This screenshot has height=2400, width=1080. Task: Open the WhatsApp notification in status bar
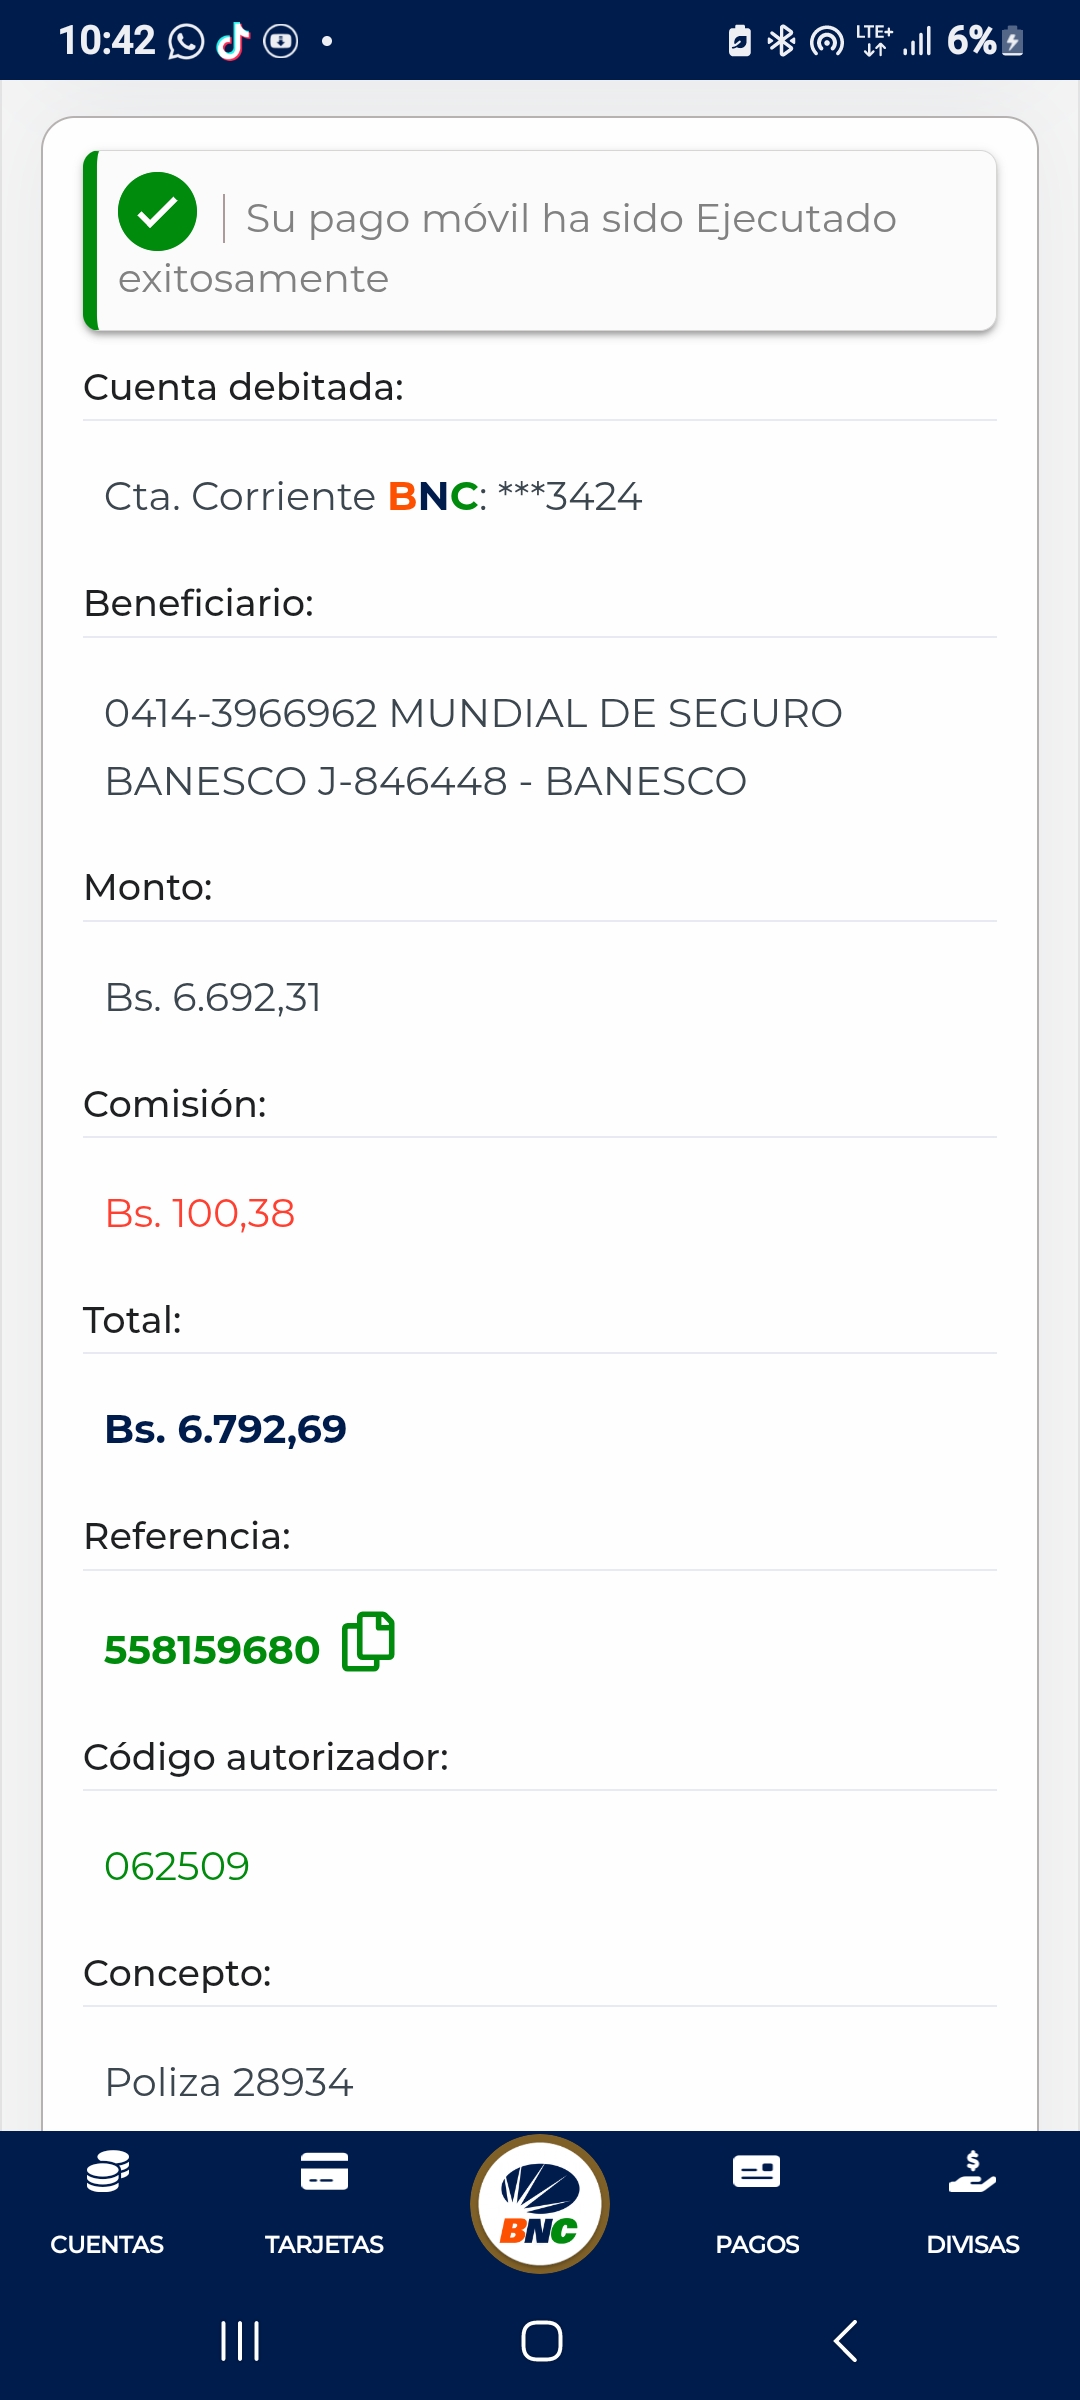point(186,42)
